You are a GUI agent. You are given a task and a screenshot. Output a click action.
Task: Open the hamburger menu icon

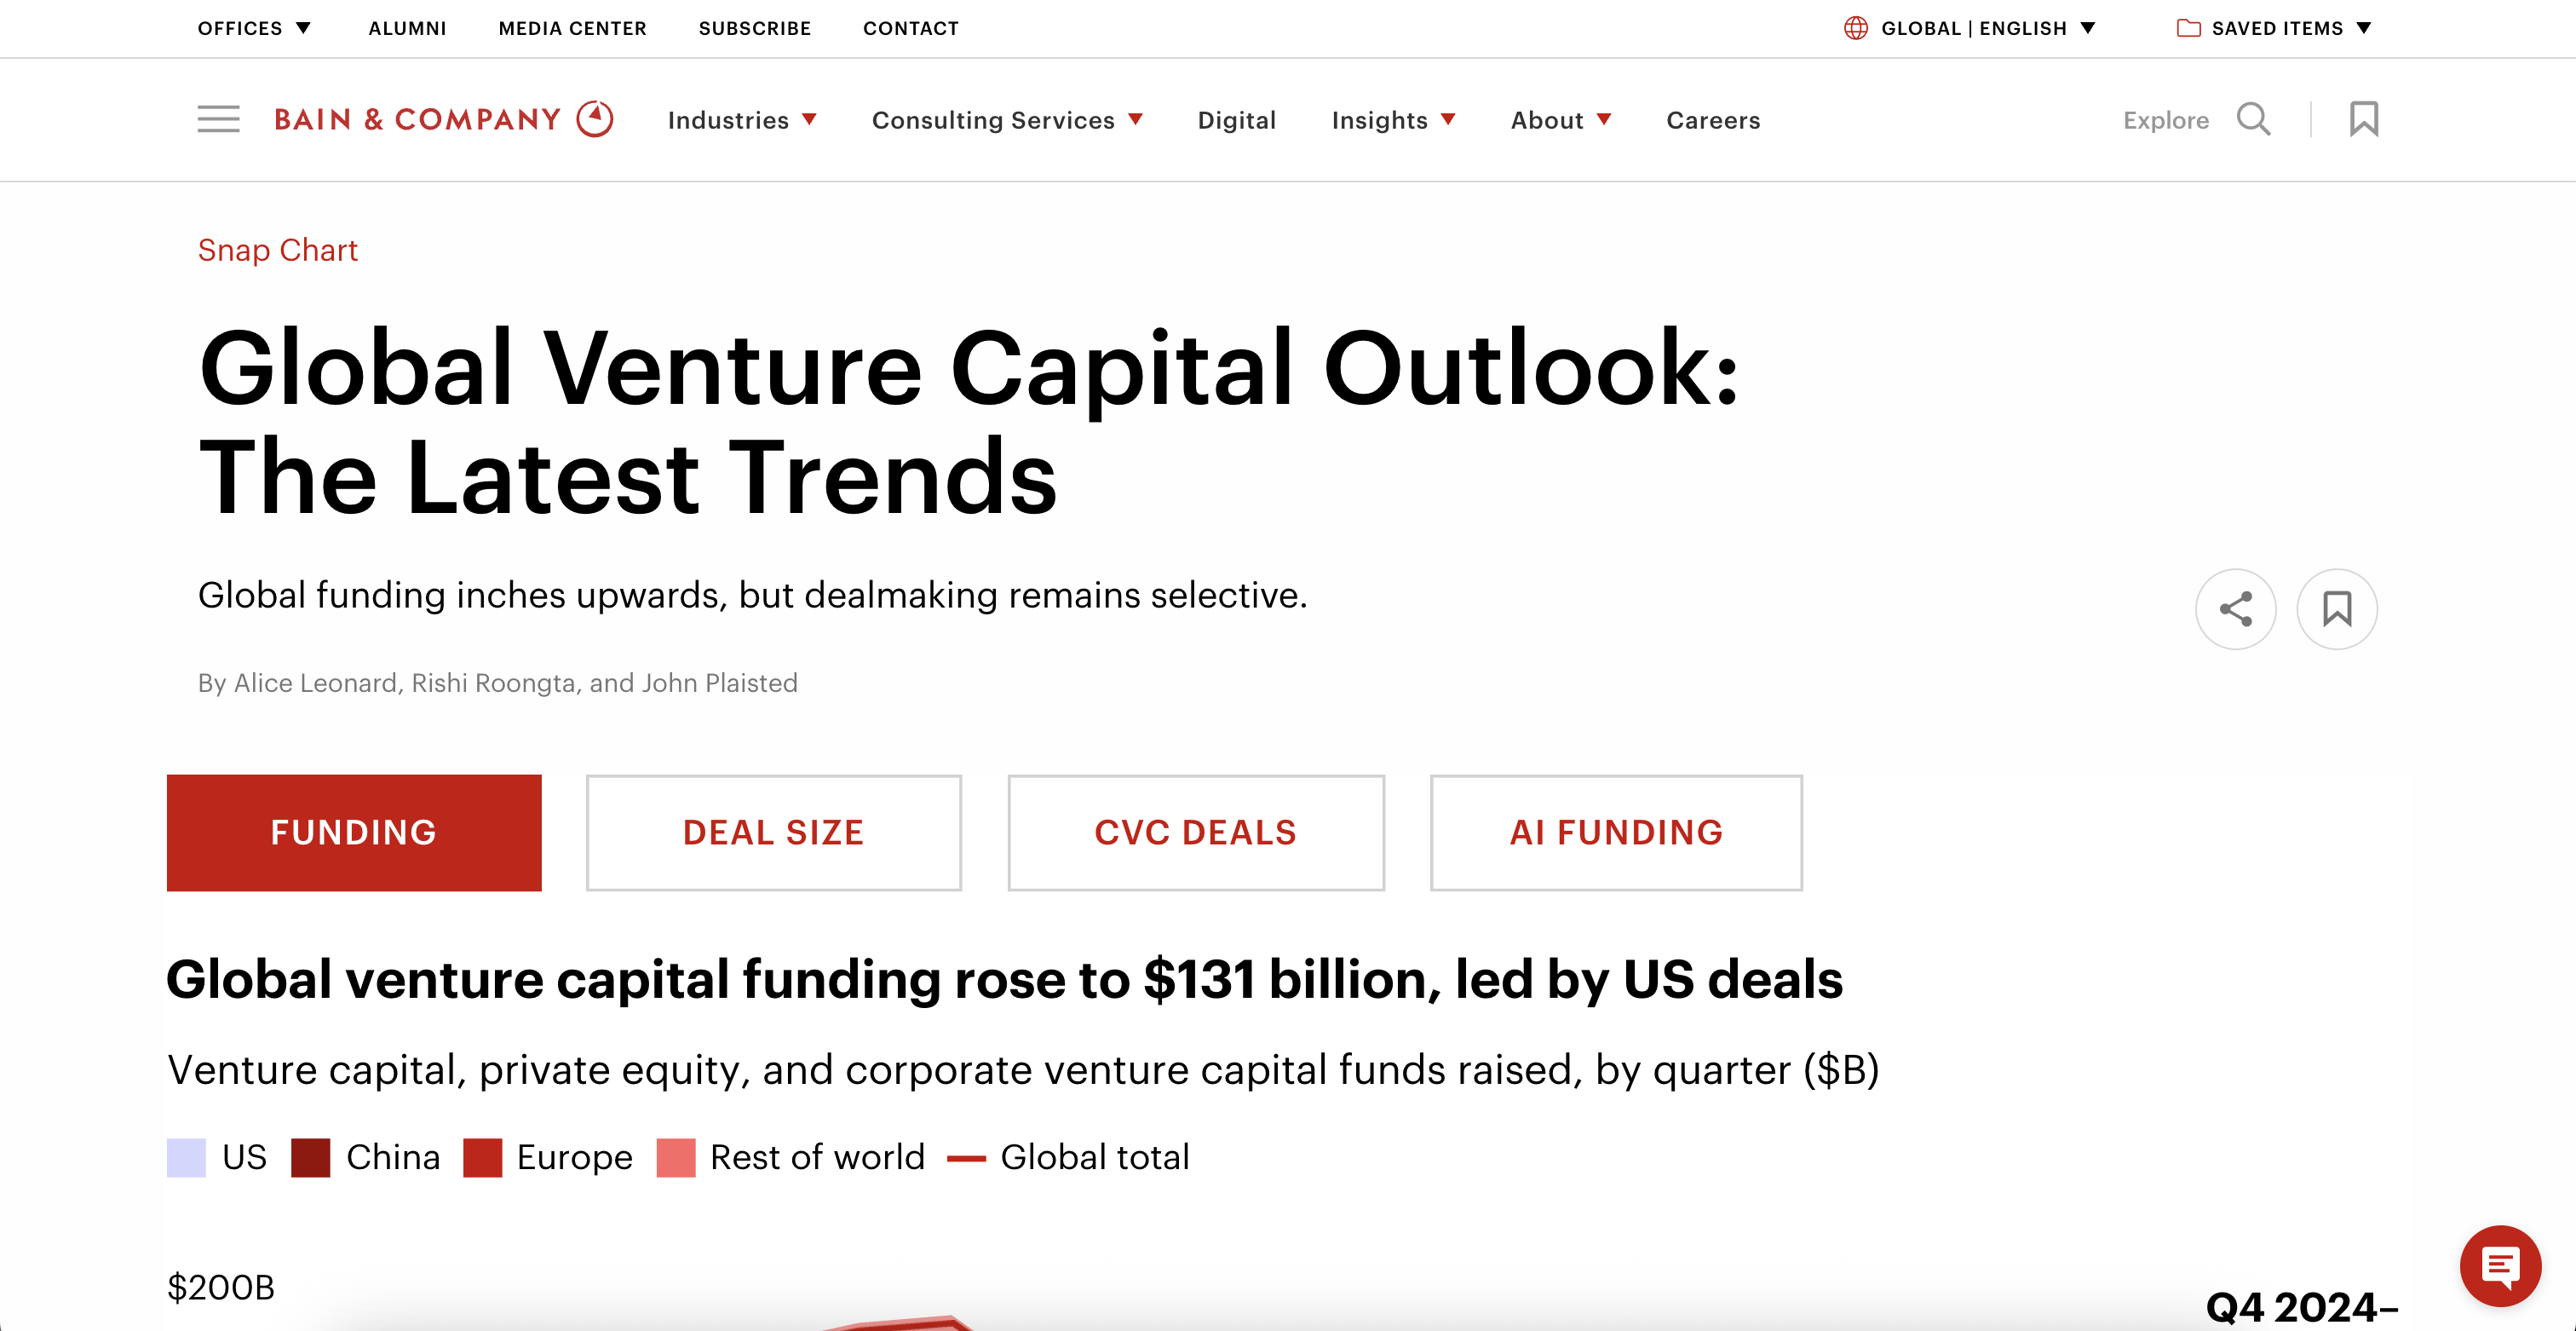click(218, 119)
